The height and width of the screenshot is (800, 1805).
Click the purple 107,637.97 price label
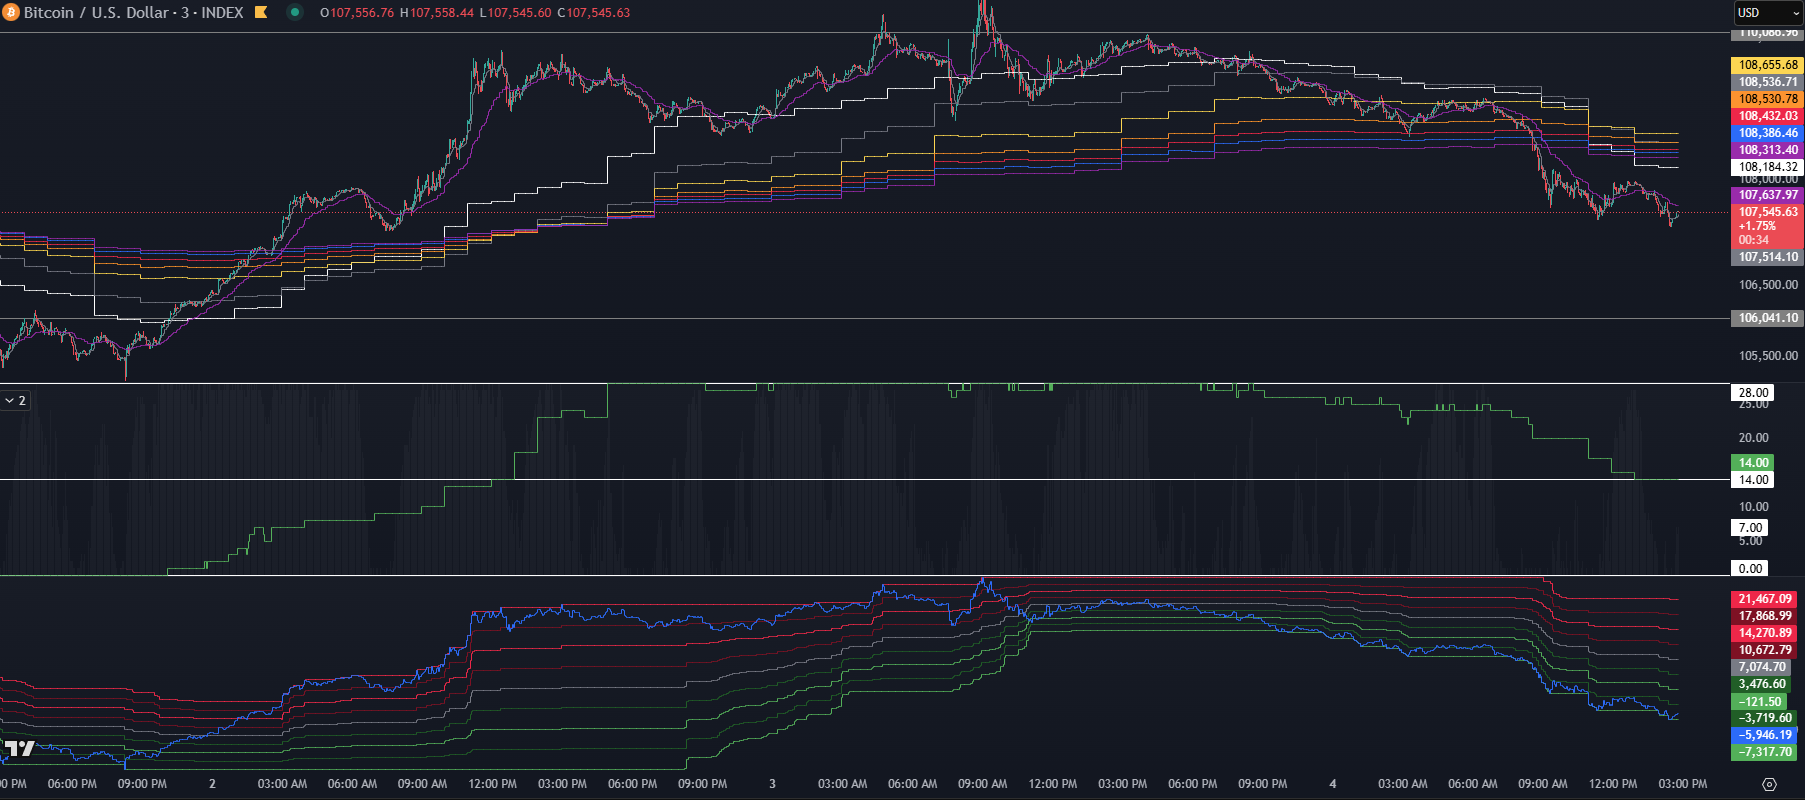coord(1767,195)
